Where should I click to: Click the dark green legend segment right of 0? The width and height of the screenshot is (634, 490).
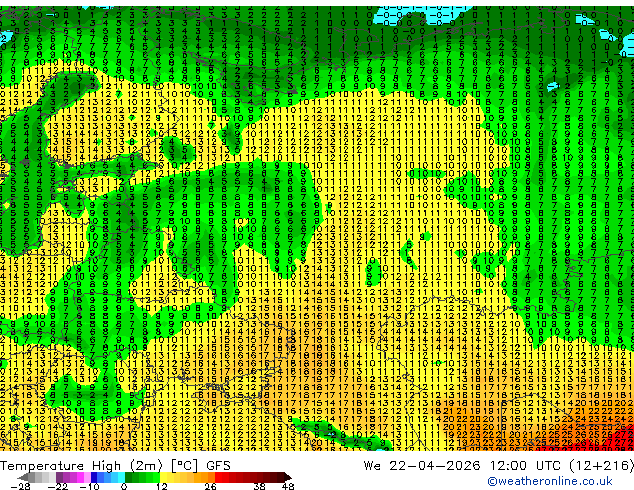coord(129,477)
